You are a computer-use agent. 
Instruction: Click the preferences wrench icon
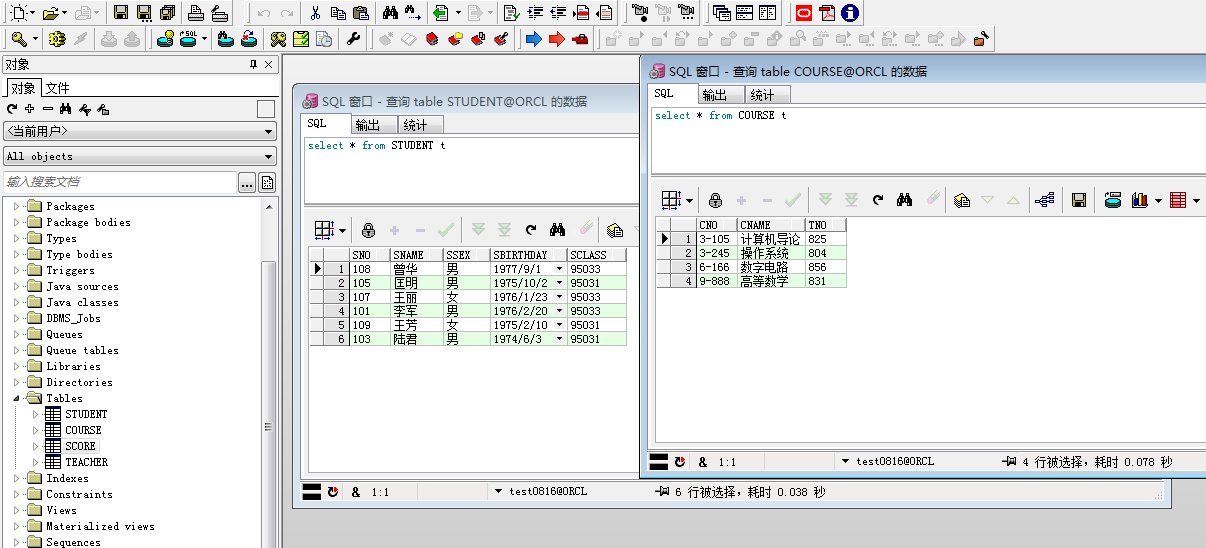coord(353,39)
